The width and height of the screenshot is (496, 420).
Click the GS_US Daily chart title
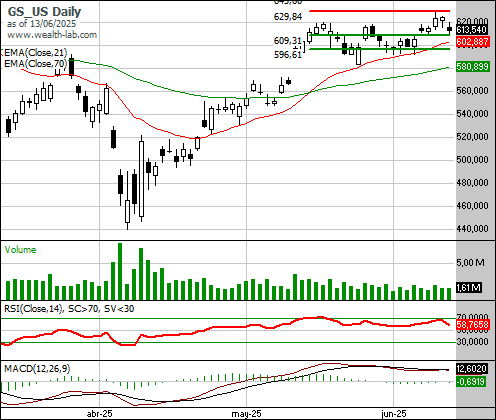(x=44, y=12)
